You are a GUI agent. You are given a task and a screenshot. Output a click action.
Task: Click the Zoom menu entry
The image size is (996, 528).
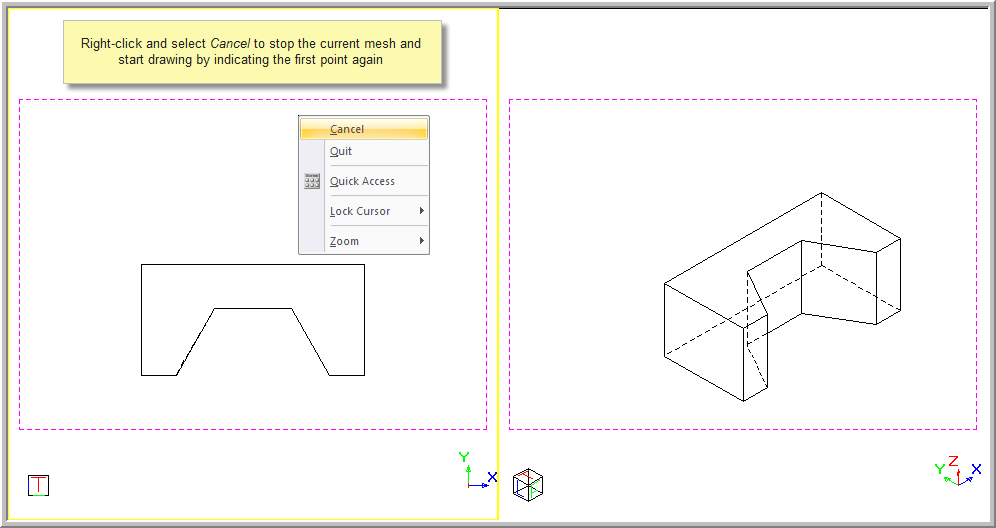[345, 241]
